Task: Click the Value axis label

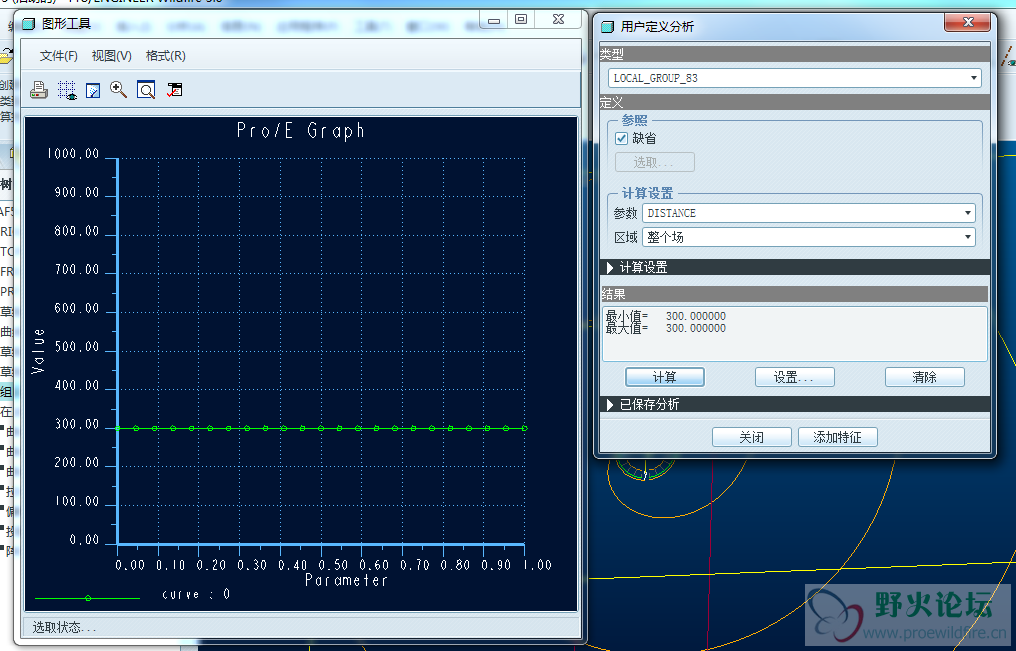Action: [x=38, y=351]
